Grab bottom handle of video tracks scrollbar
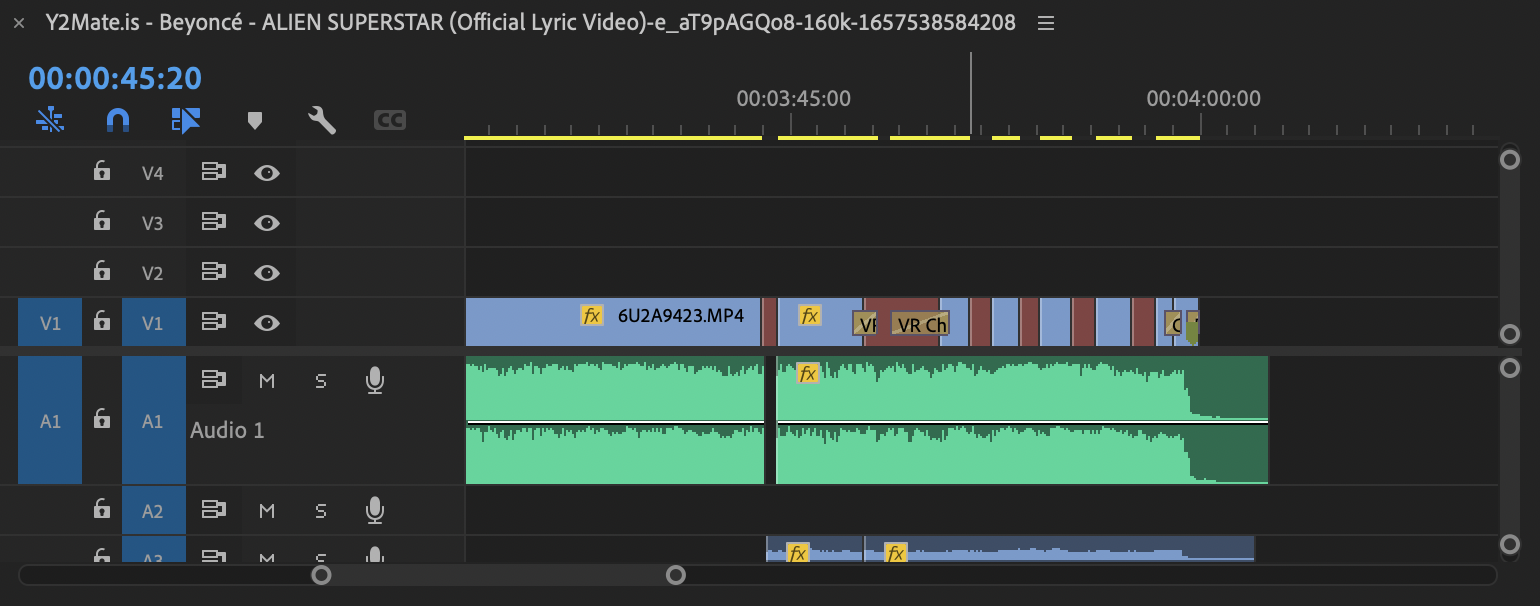The width and height of the screenshot is (1540, 606). (x=1510, y=334)
